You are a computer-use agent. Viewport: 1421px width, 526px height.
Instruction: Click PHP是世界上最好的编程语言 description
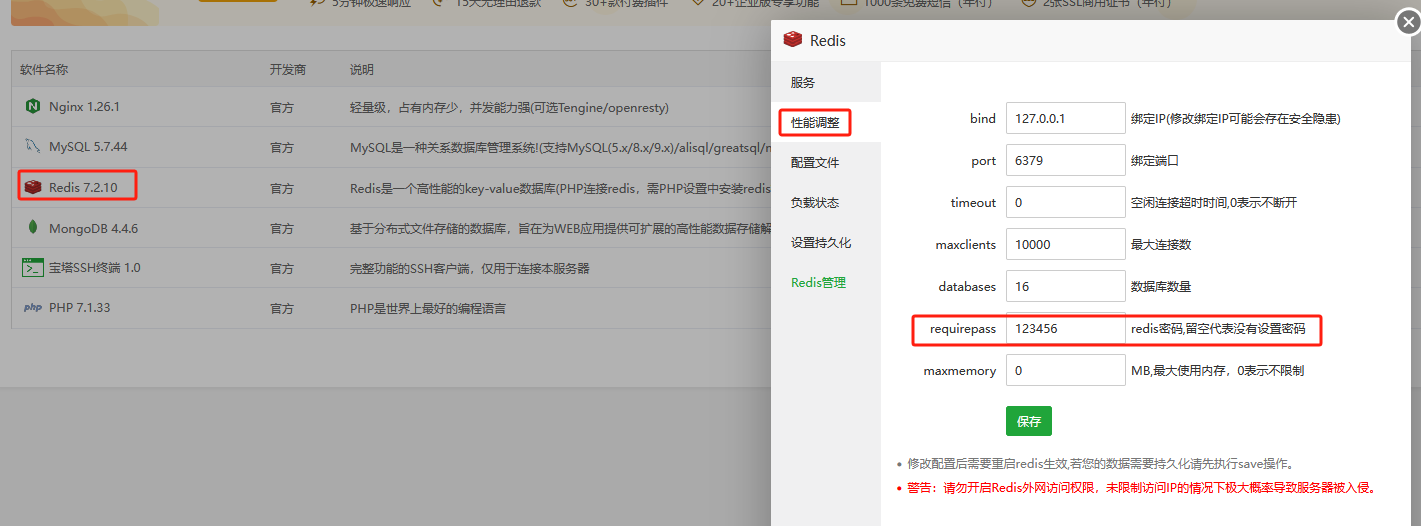point(428,308)
